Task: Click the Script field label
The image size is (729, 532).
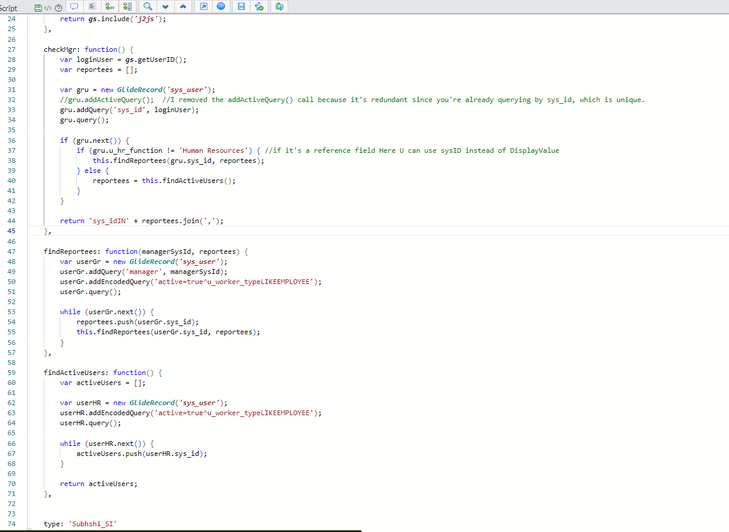Action: point(8,8)
